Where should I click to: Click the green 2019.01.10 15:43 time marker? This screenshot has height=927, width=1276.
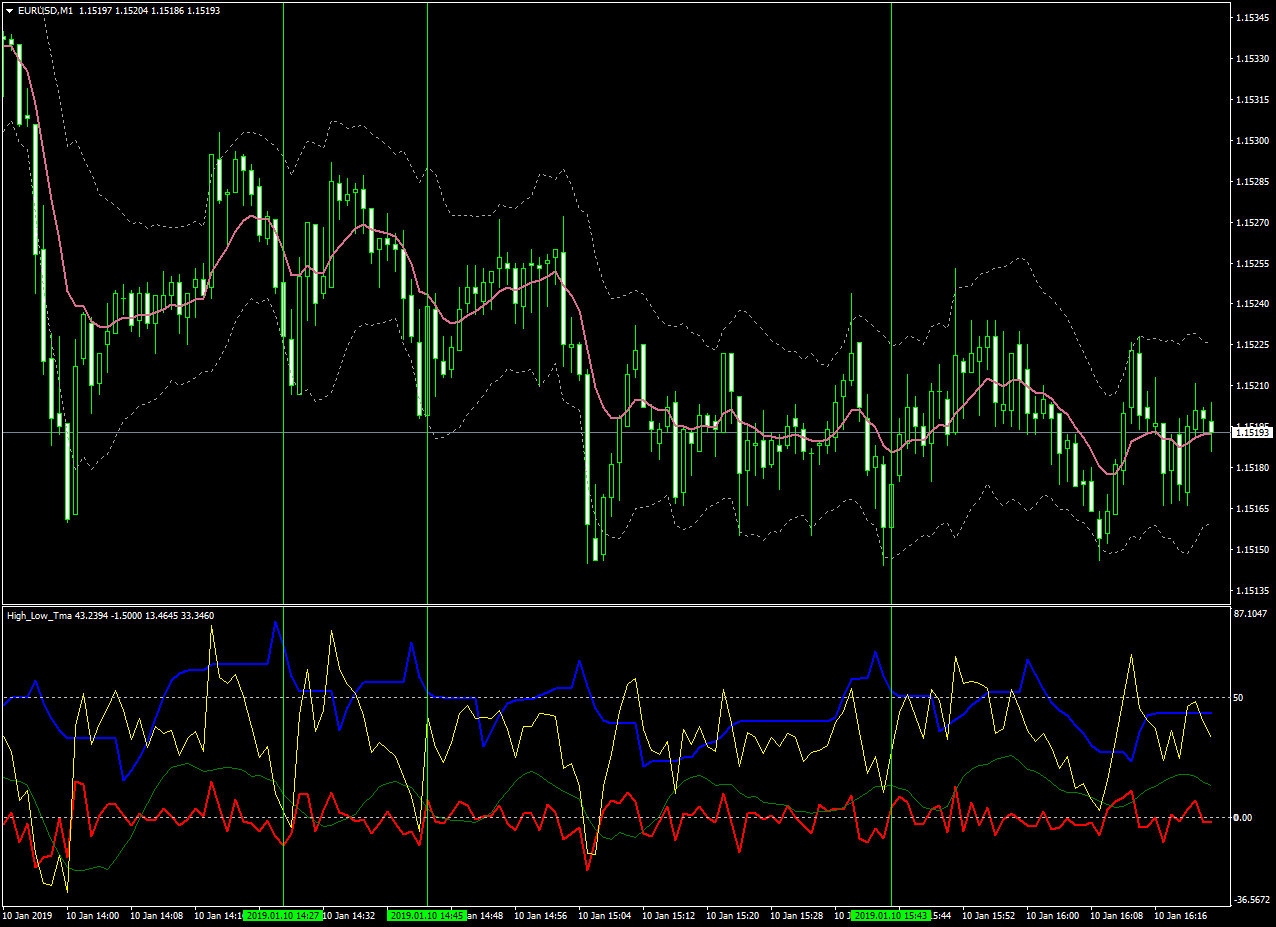tap(891, 915)
